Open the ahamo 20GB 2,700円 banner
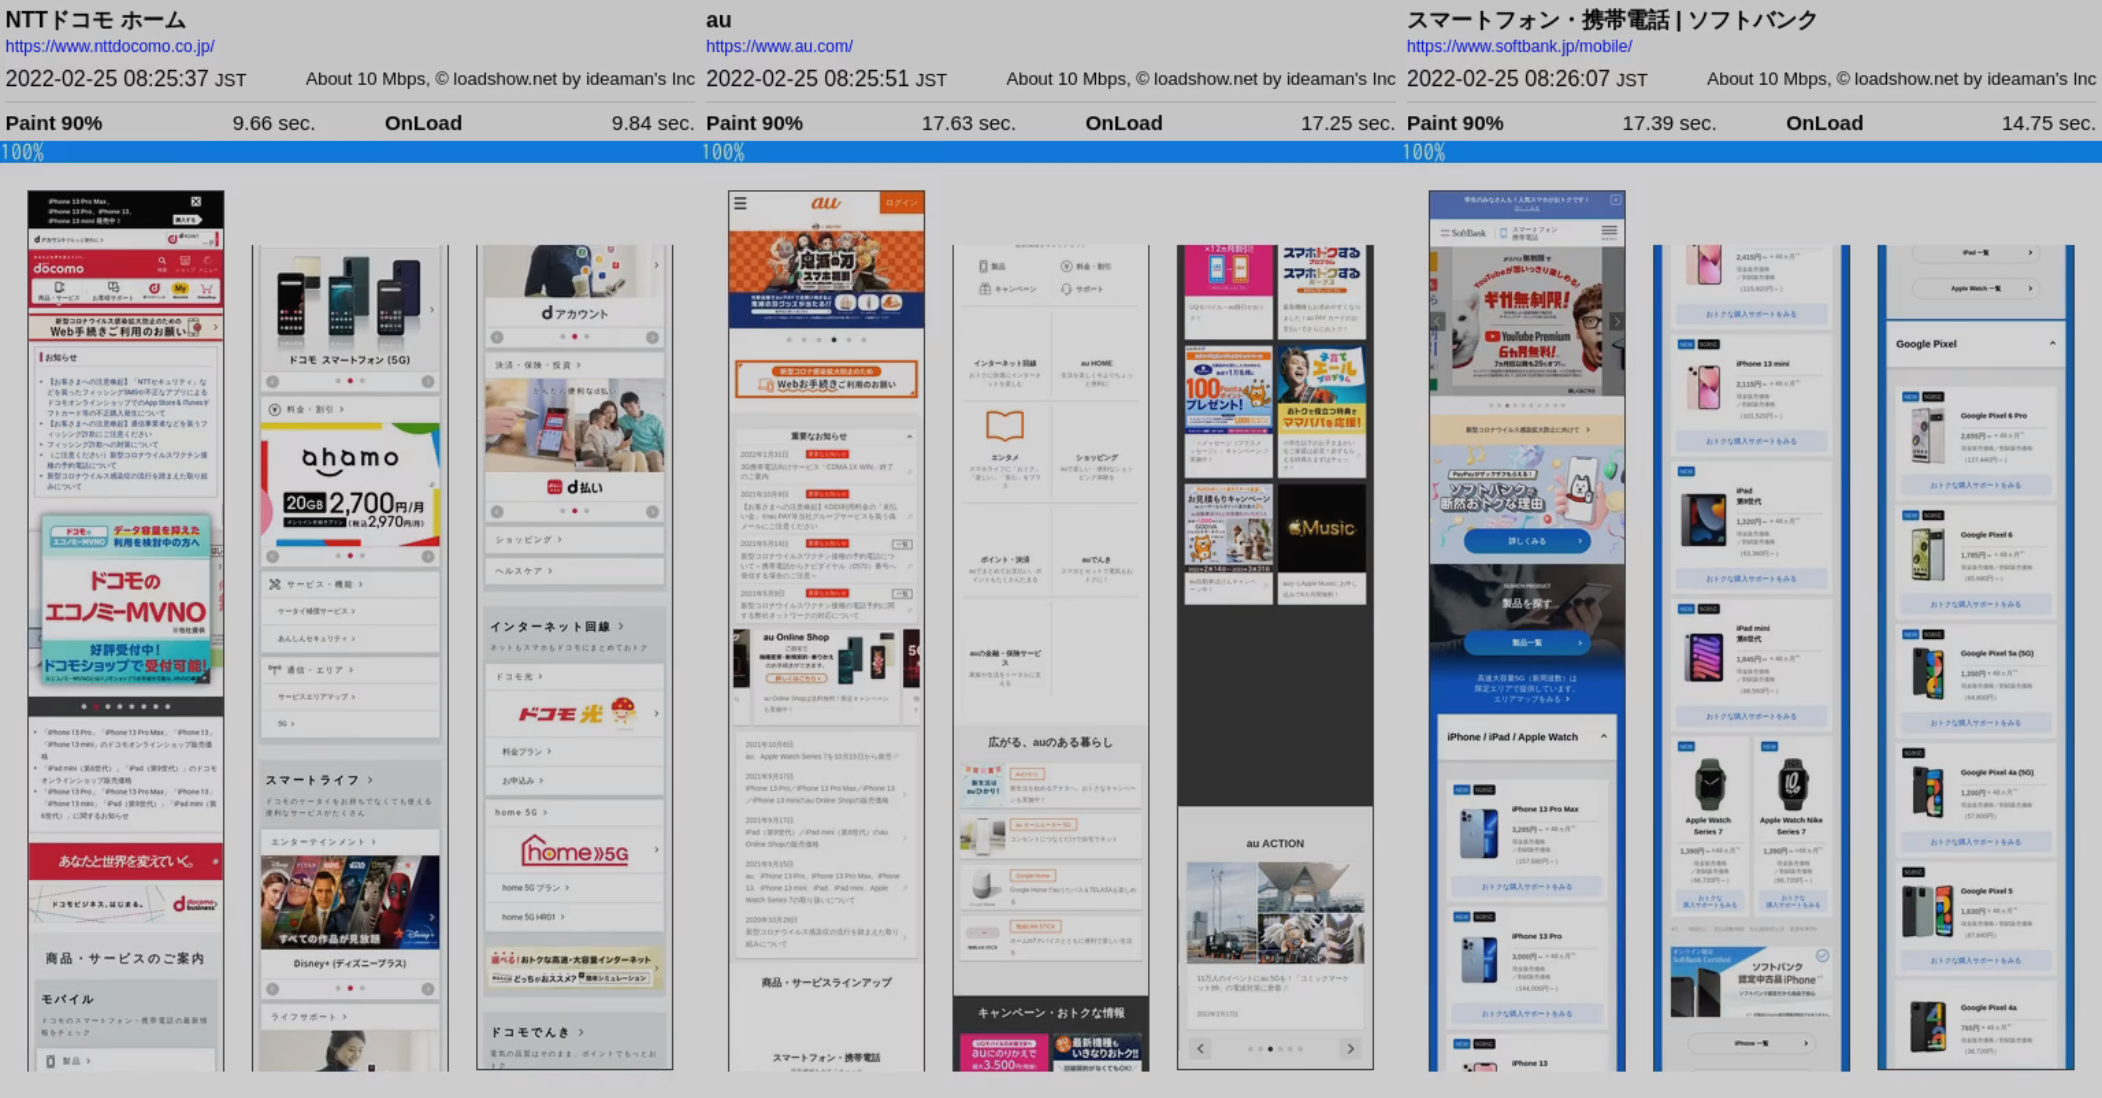The width and height of the screenshot is (2102, 1098). click(x=349, y=485)
